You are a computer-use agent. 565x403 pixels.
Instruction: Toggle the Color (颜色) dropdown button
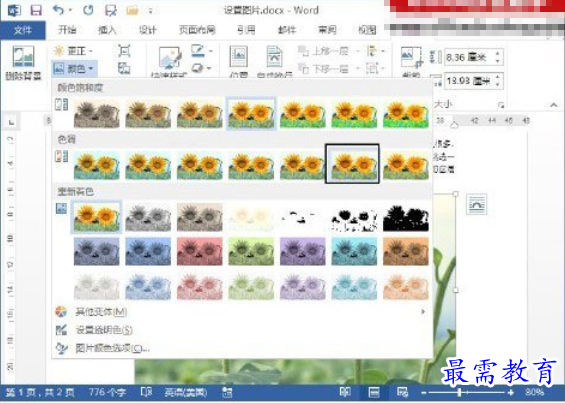74,68
